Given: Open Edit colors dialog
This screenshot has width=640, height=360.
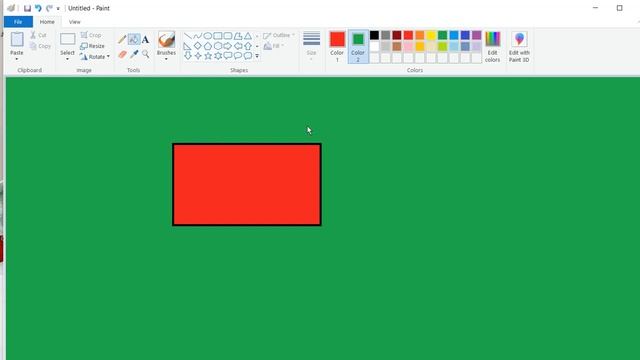Looking at the screenshot, I should pos(492,47).
